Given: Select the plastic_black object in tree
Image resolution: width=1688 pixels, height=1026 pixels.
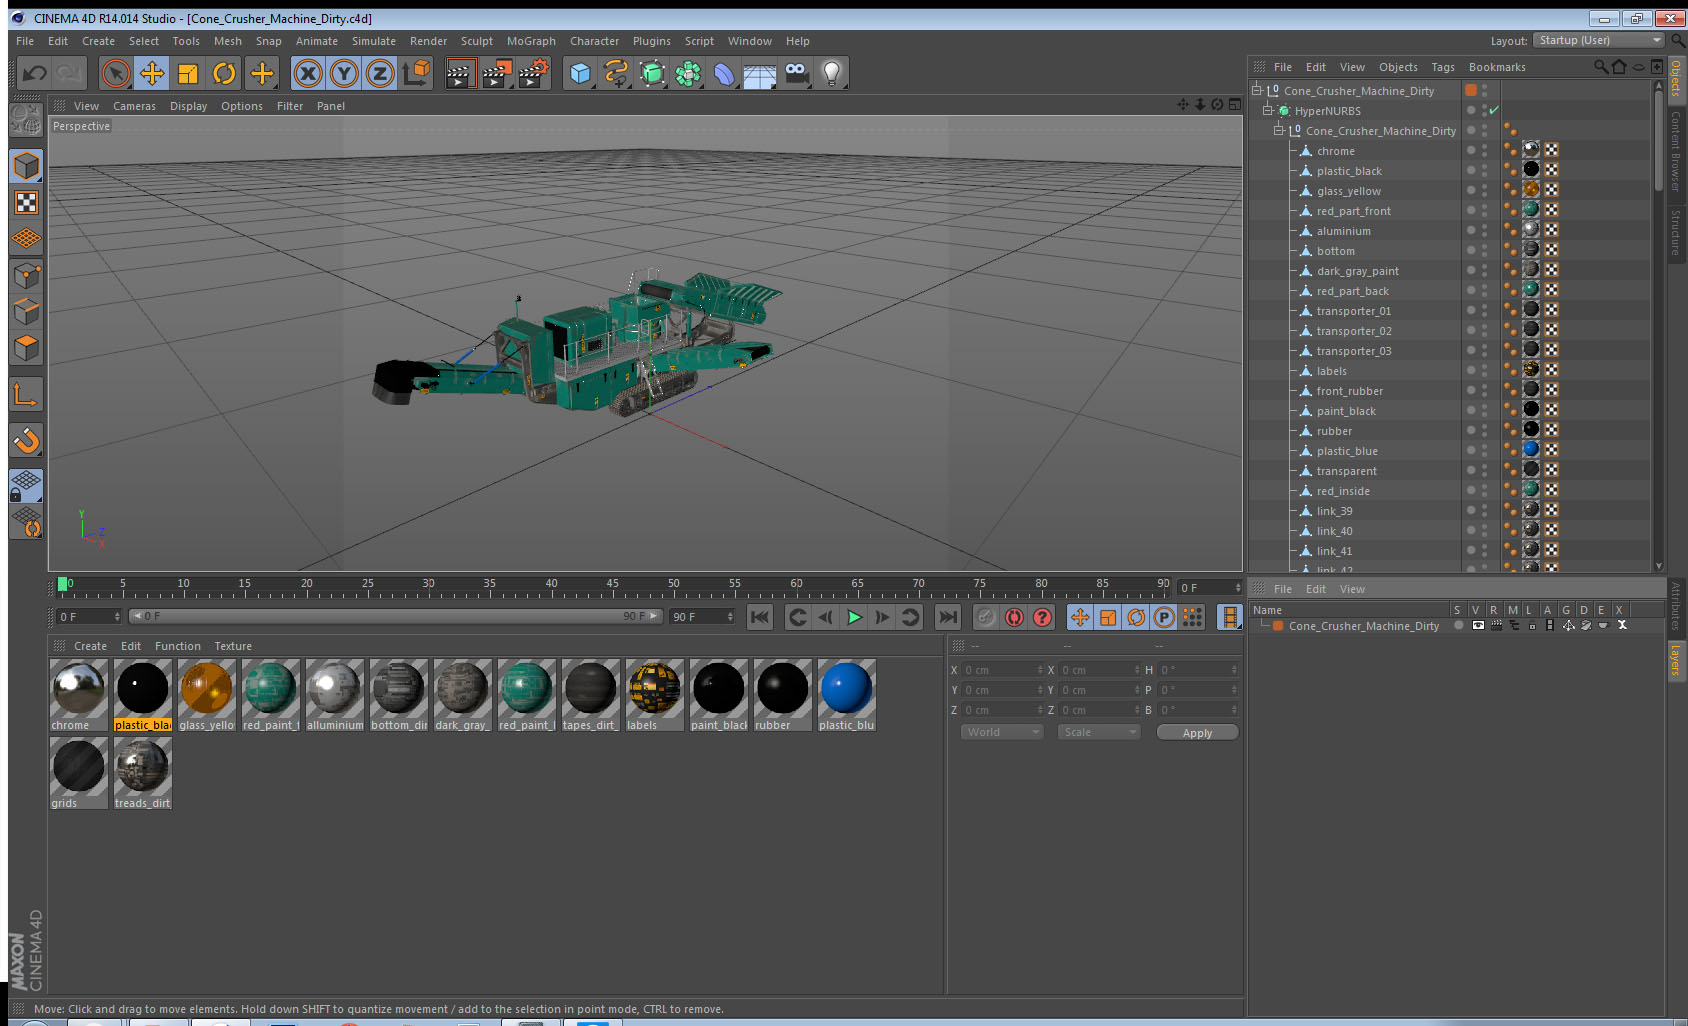Looking at the screenshot, I should coord(1349,171).
